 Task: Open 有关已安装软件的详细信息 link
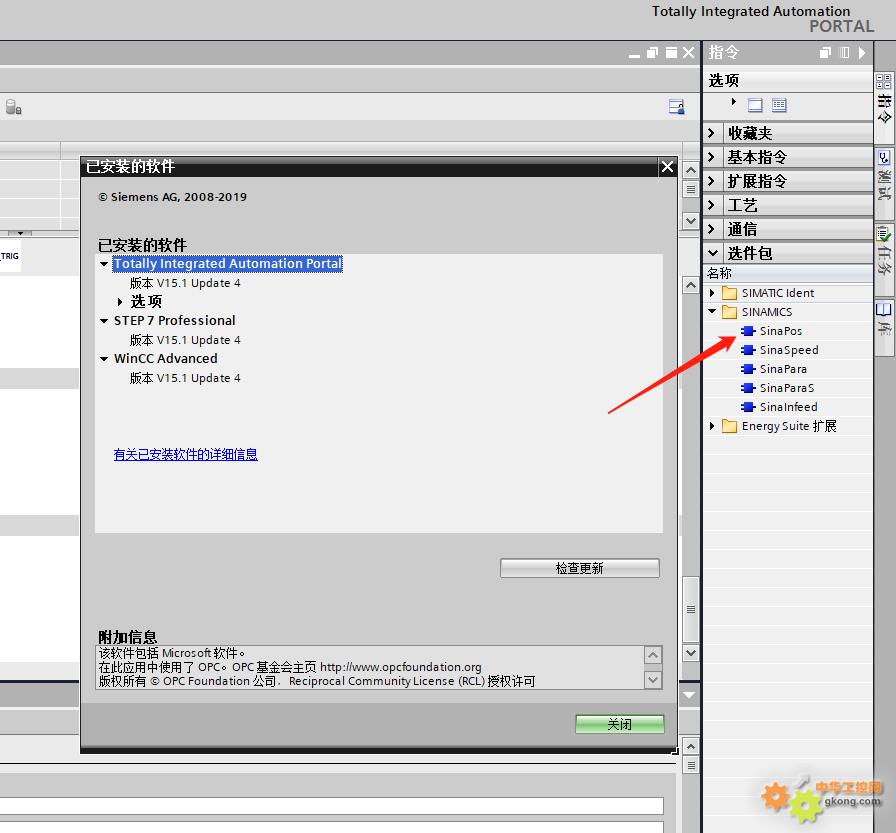pos(186,455)
